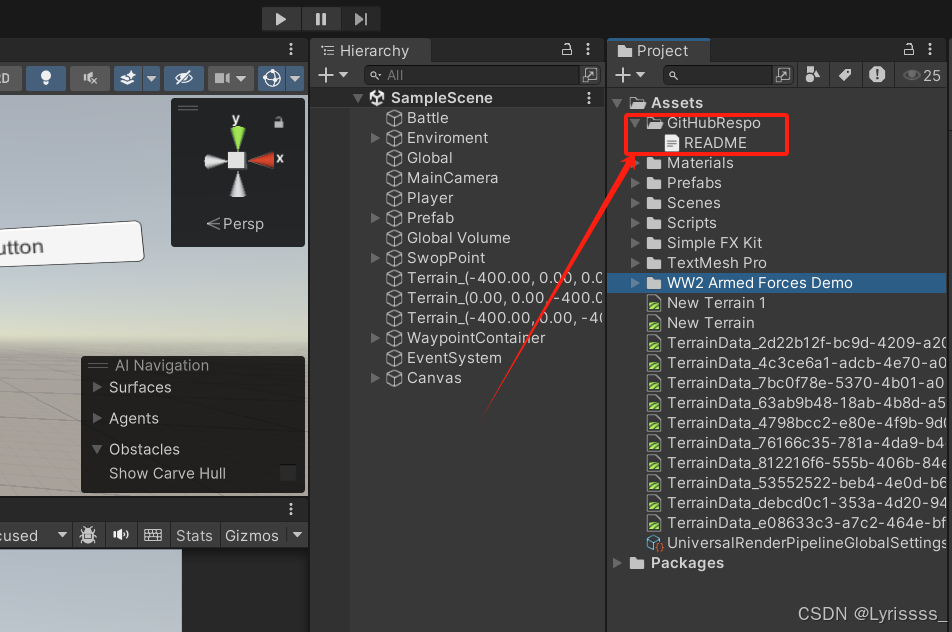The image size is (952, 632).
Task: Expand the Packages folder
Action: point(617,563)
